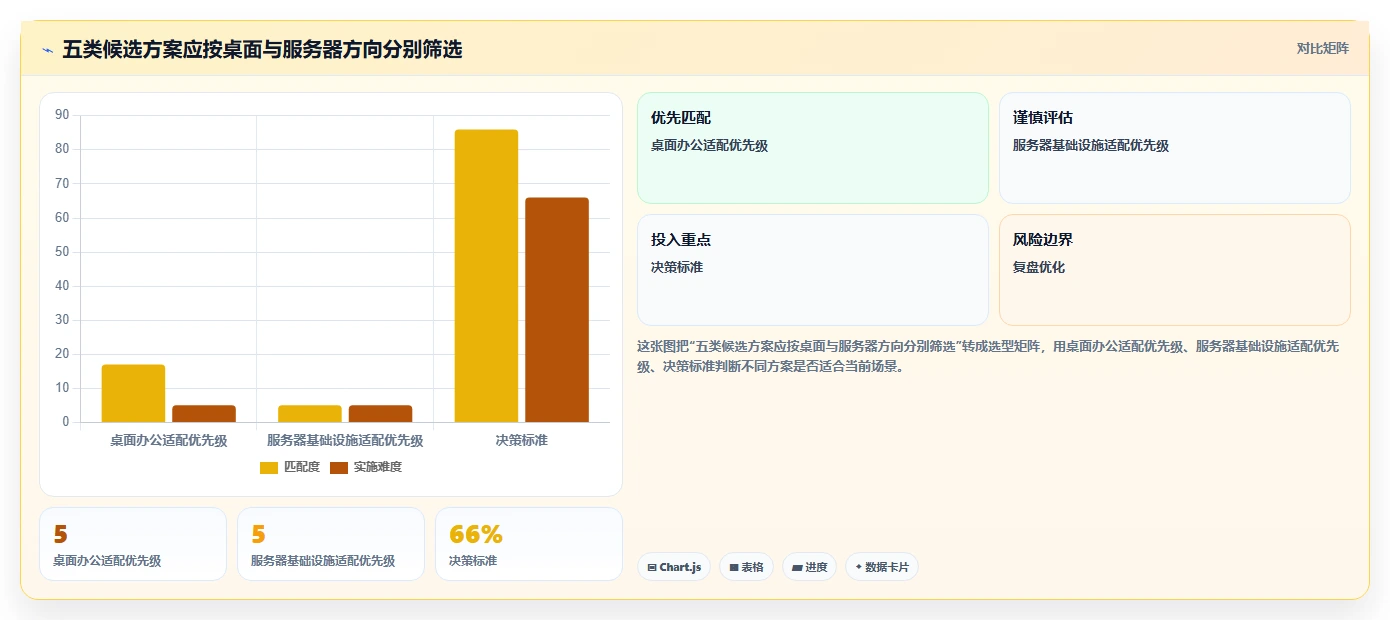Click the stat card showing 5 桌面办公适配优先级

click(133, 544)
